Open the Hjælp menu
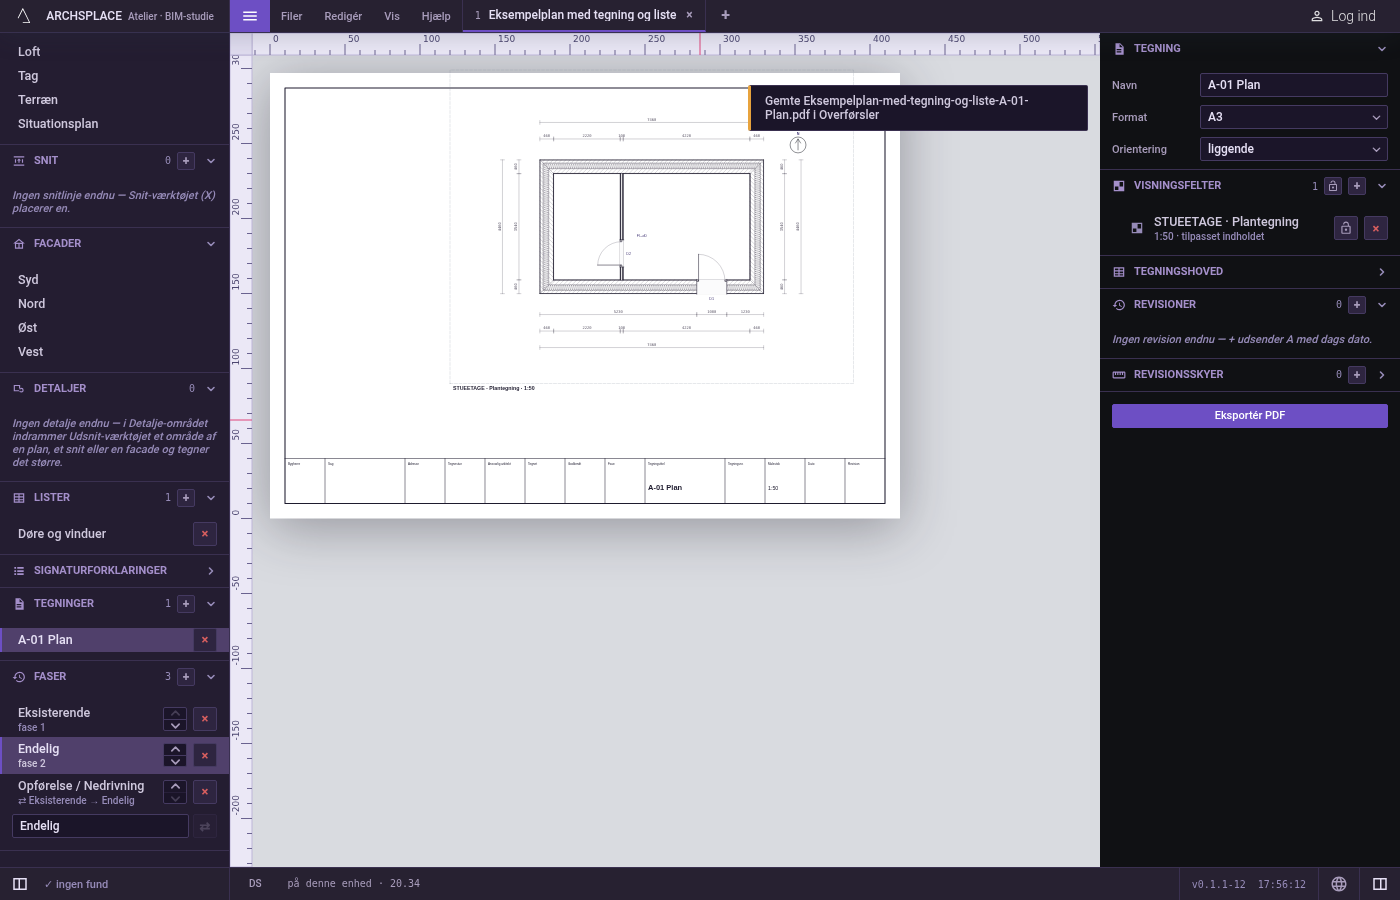 click(x=436, y=16)
